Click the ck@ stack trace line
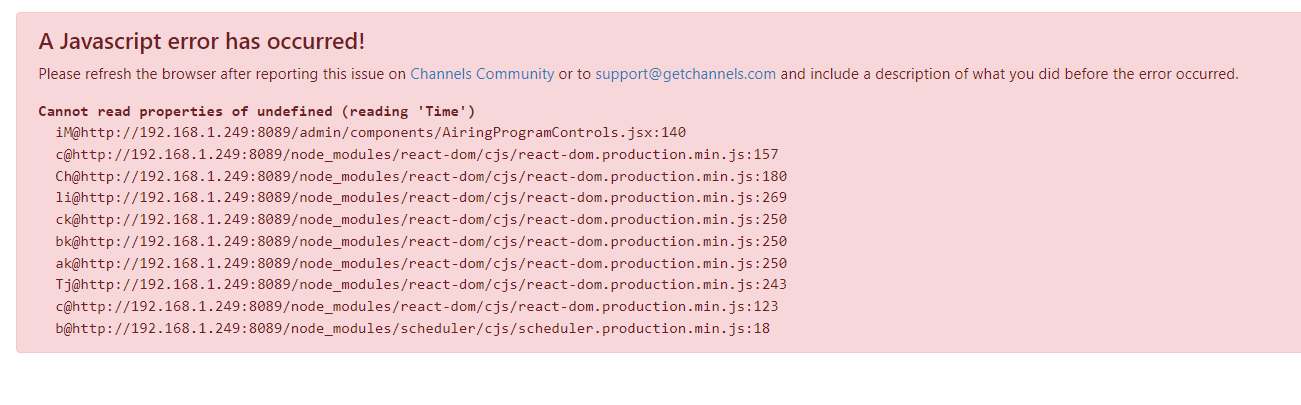 click(x=421, y=220)
